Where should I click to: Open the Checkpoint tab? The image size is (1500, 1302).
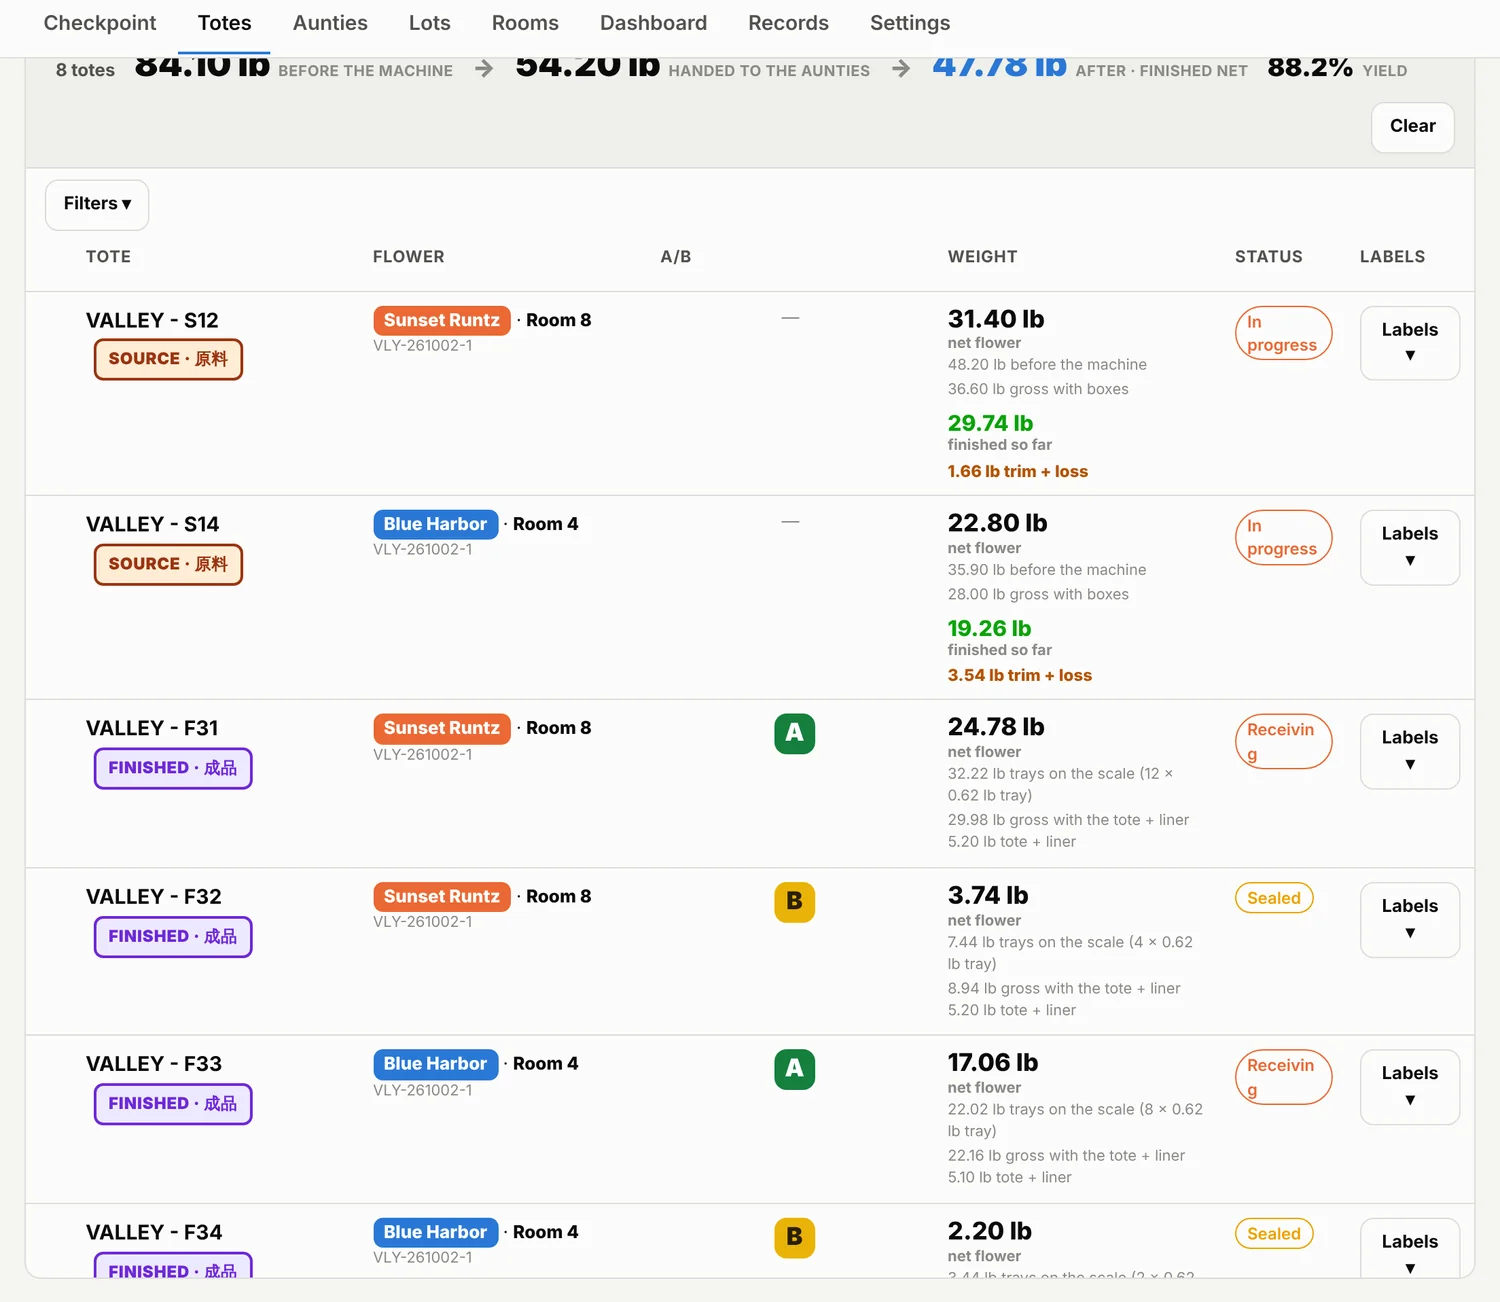tap(100, 23)
